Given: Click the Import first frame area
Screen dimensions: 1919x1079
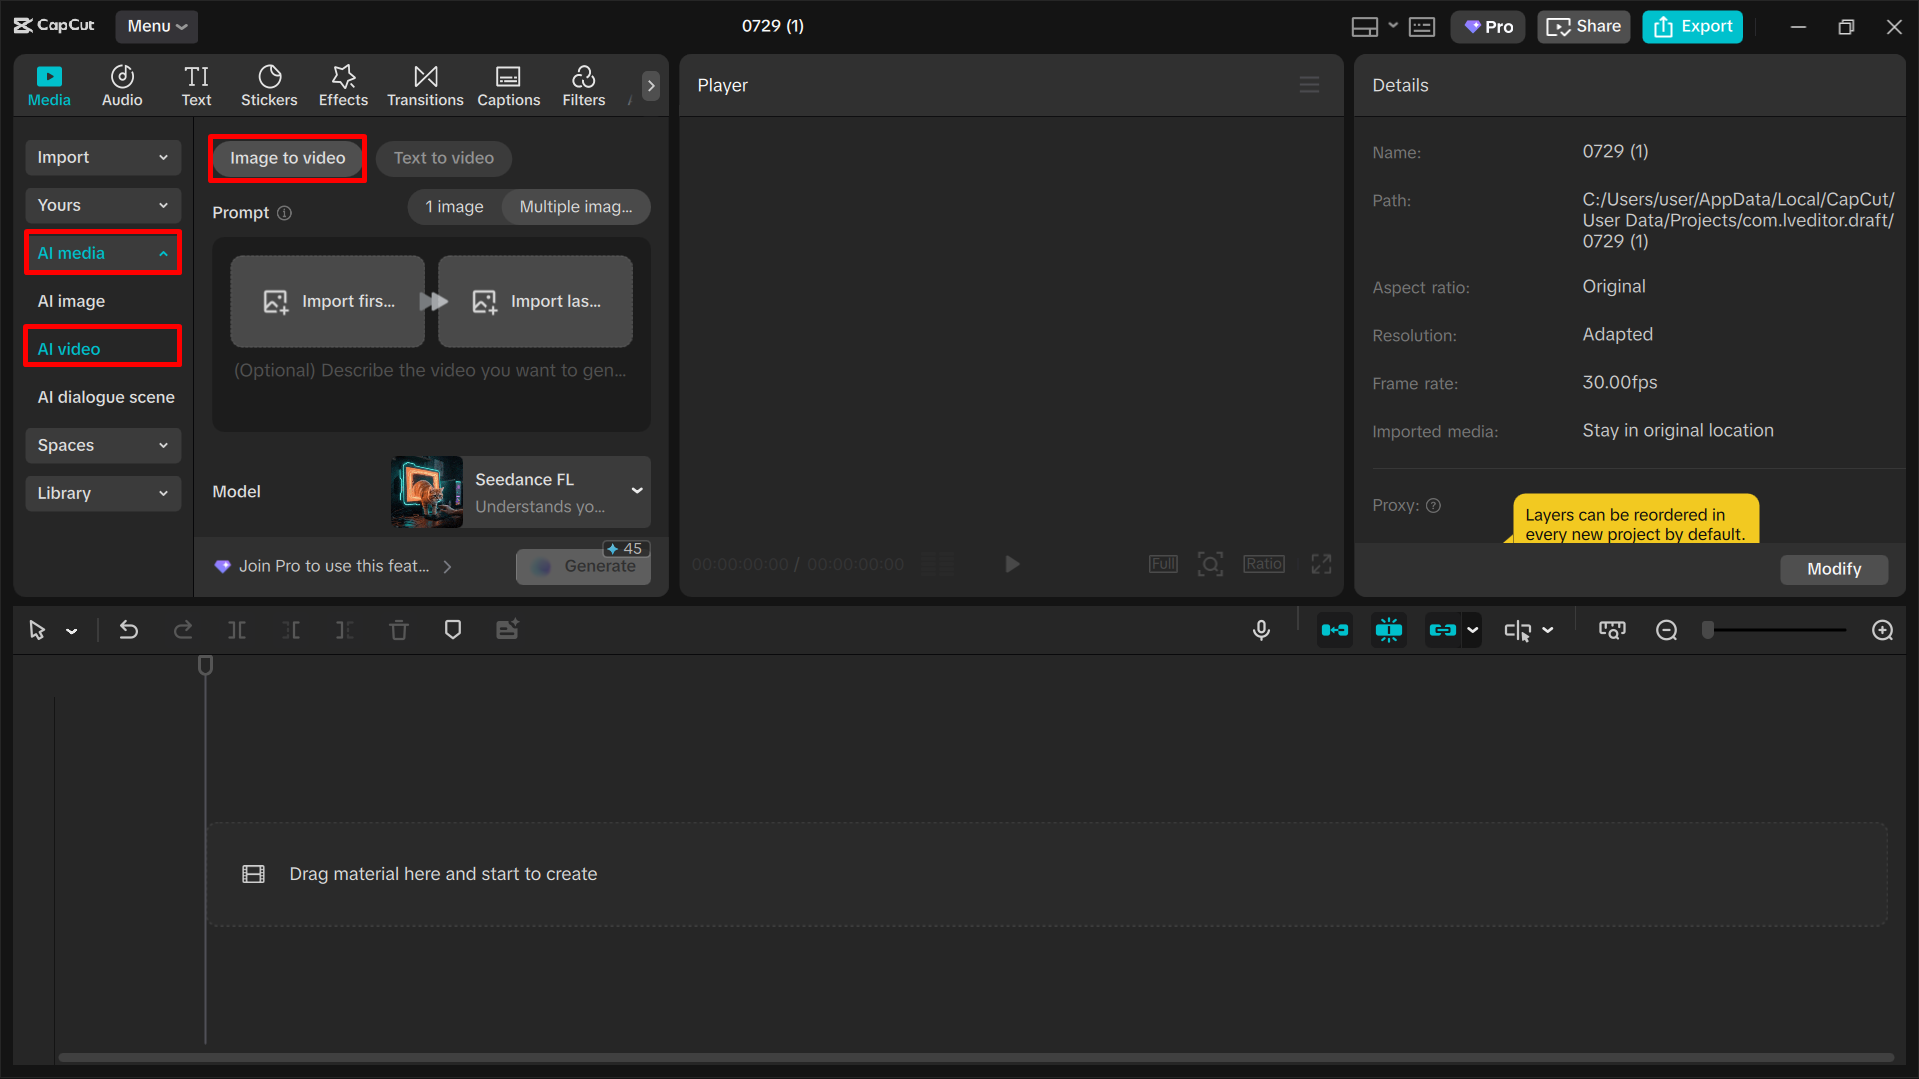Looking at the screenshot, I should (x=327, y=301).
